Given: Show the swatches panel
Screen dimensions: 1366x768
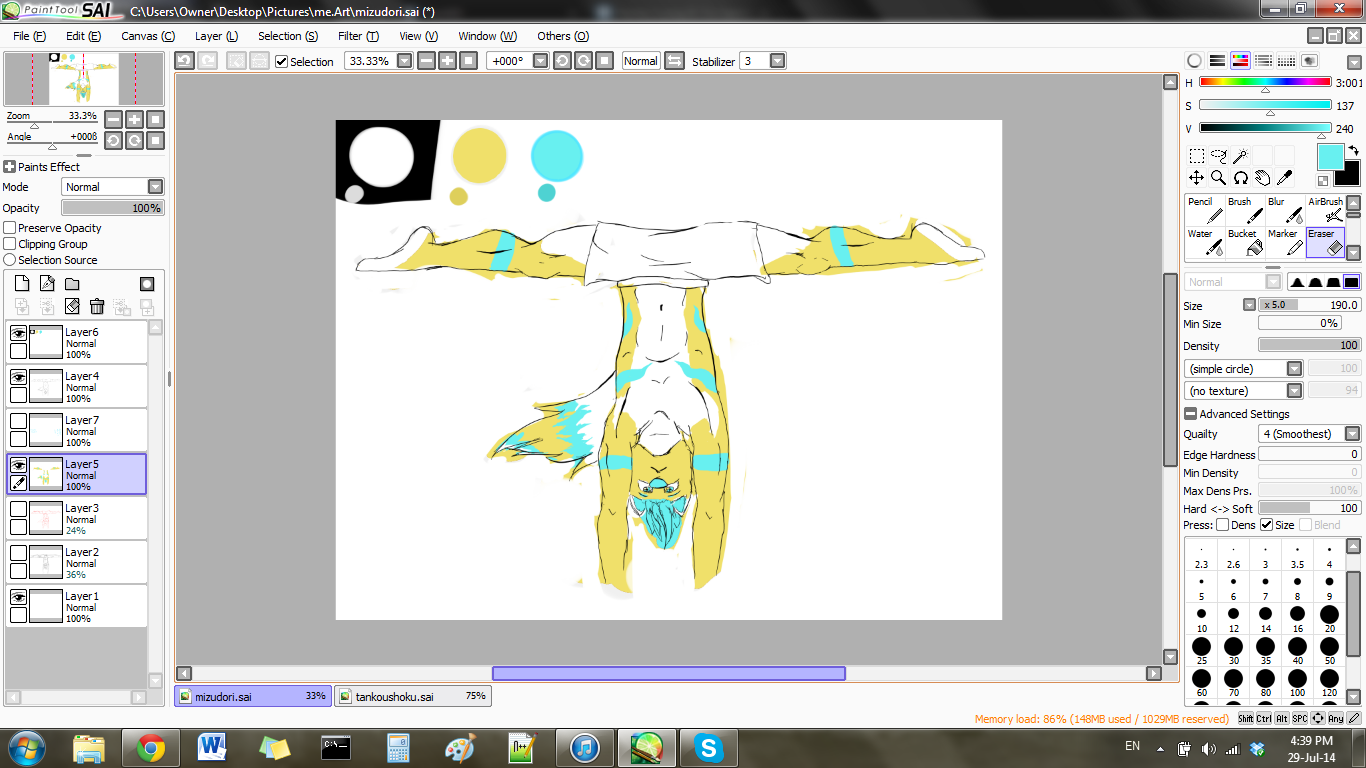Looking at the screenshot, I should click(1287, 61).
